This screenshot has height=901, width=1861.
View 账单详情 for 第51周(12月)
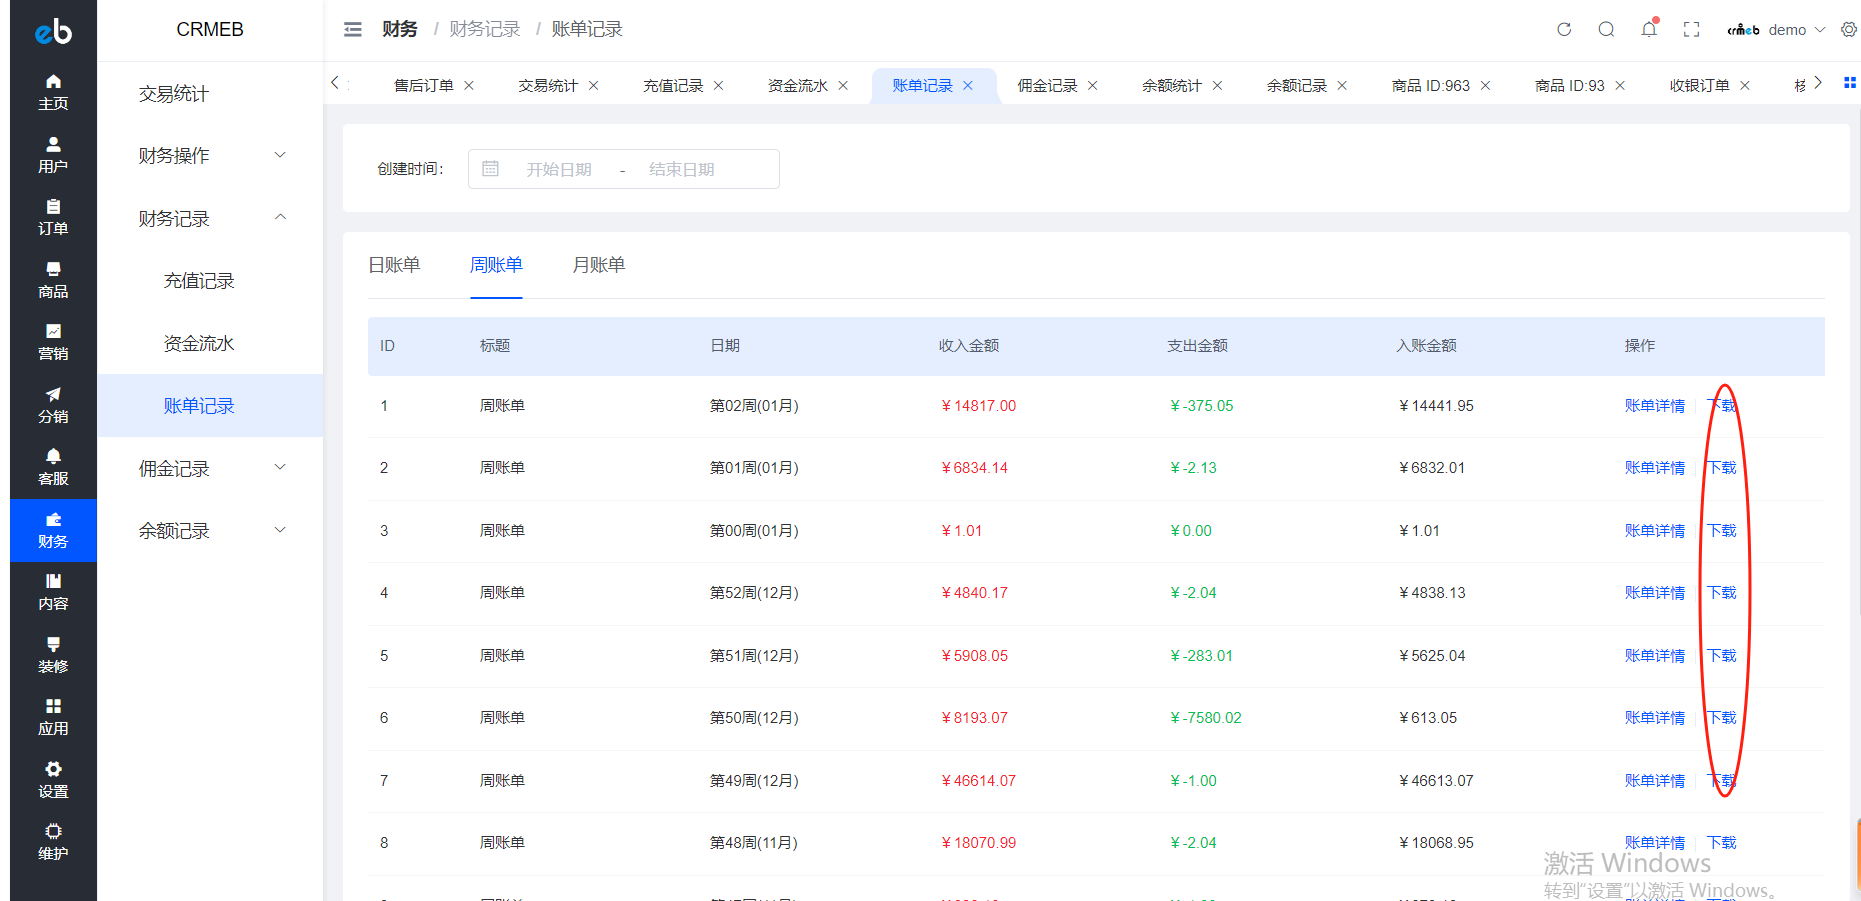click(1655, 656)
